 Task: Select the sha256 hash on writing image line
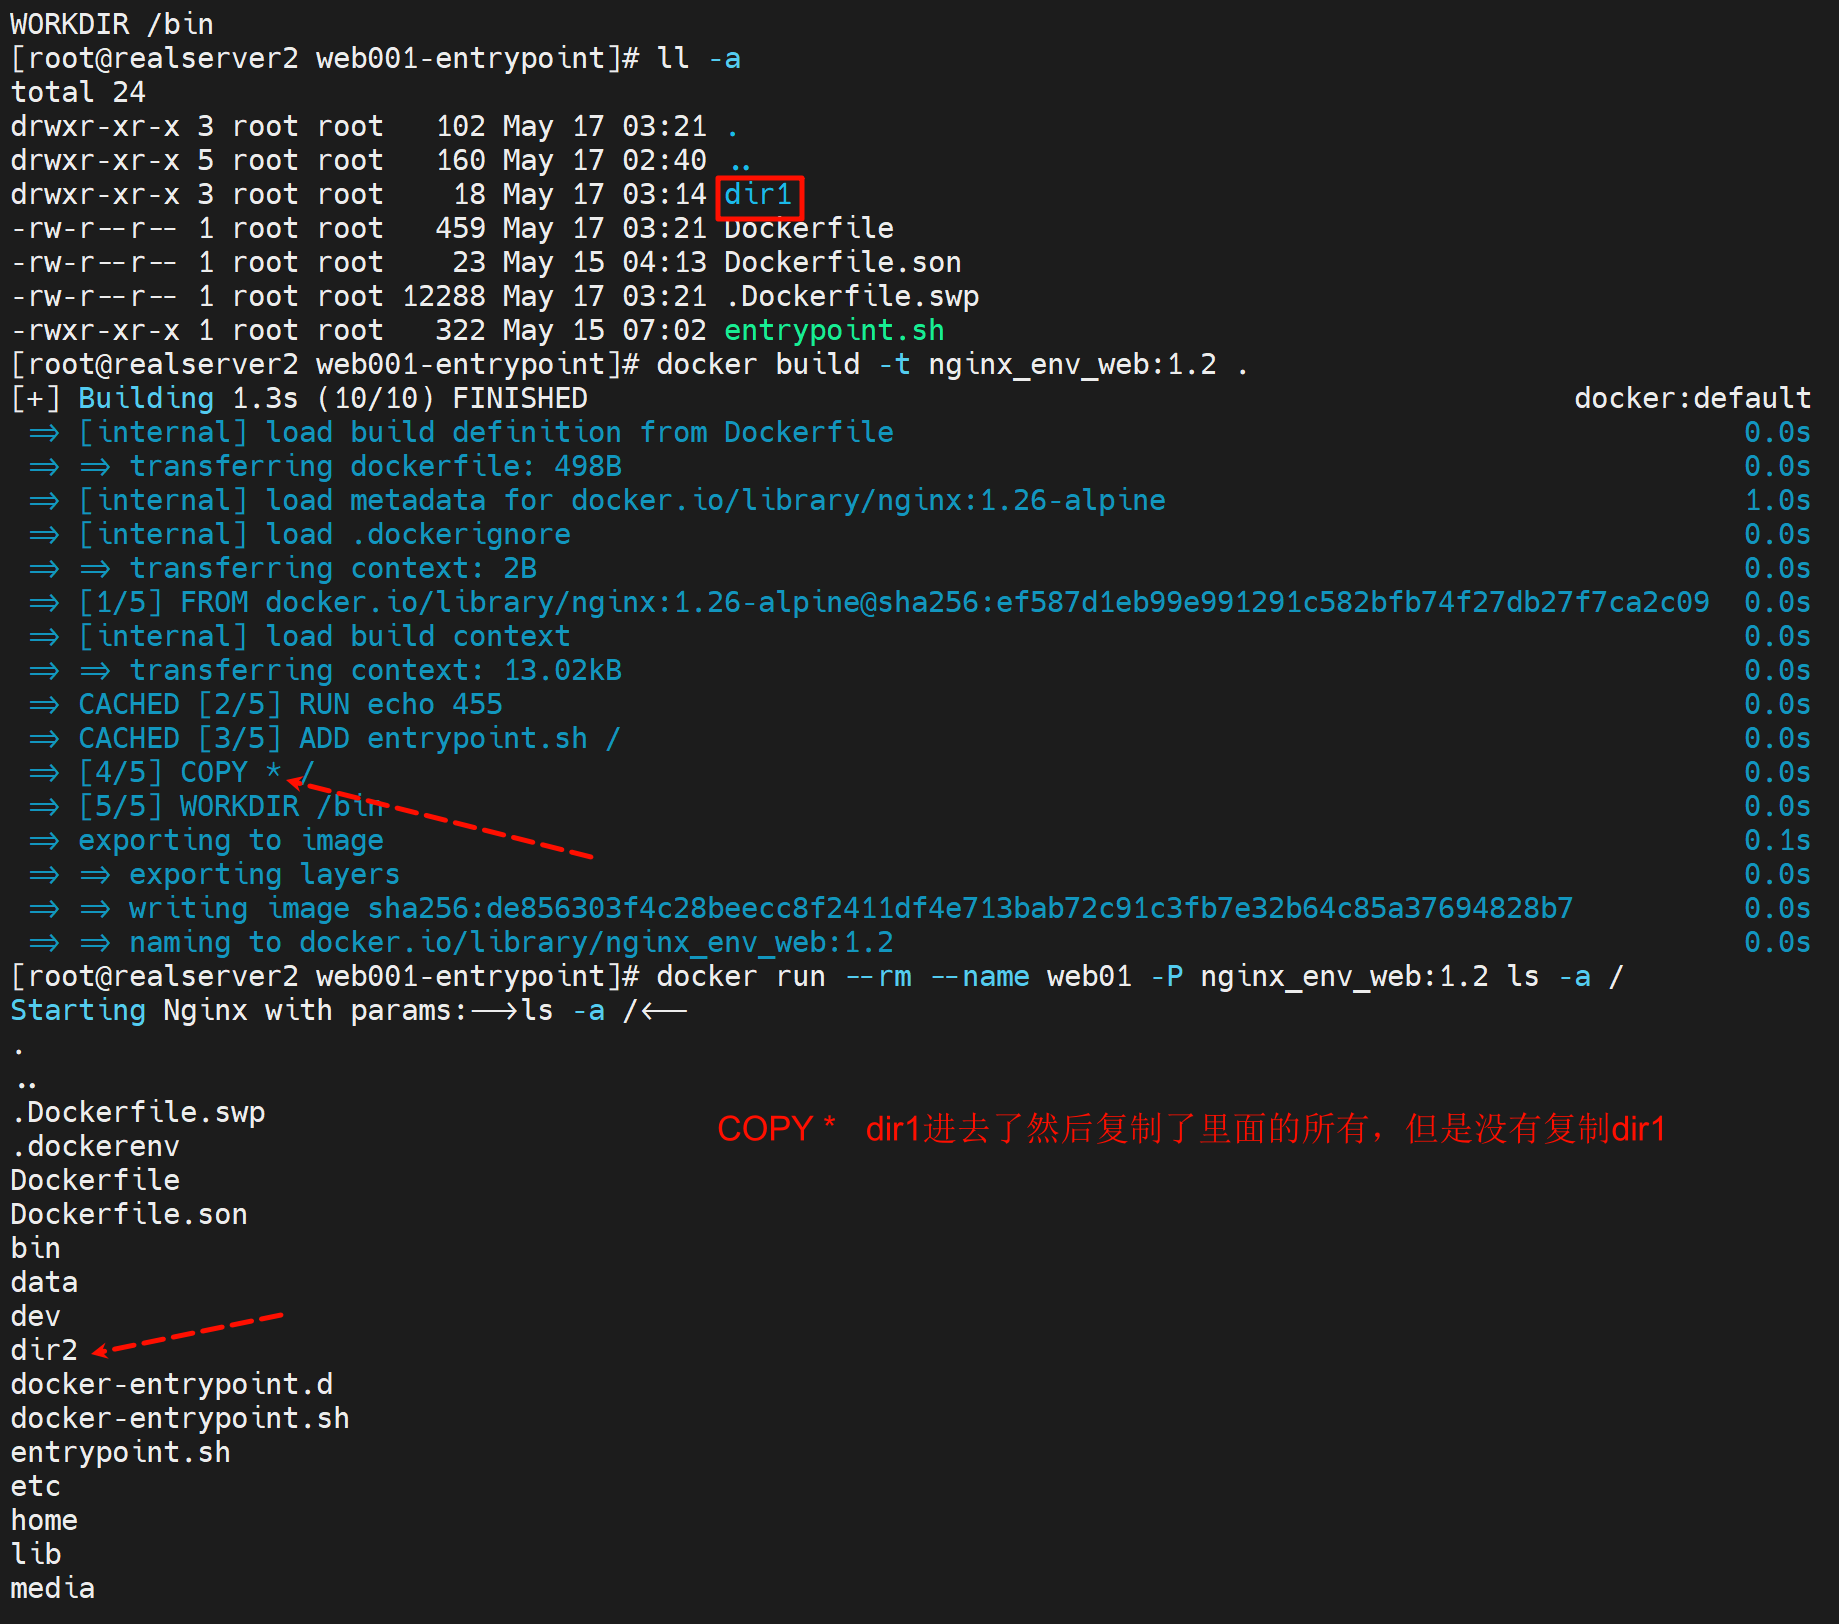(x=969, y=908)
